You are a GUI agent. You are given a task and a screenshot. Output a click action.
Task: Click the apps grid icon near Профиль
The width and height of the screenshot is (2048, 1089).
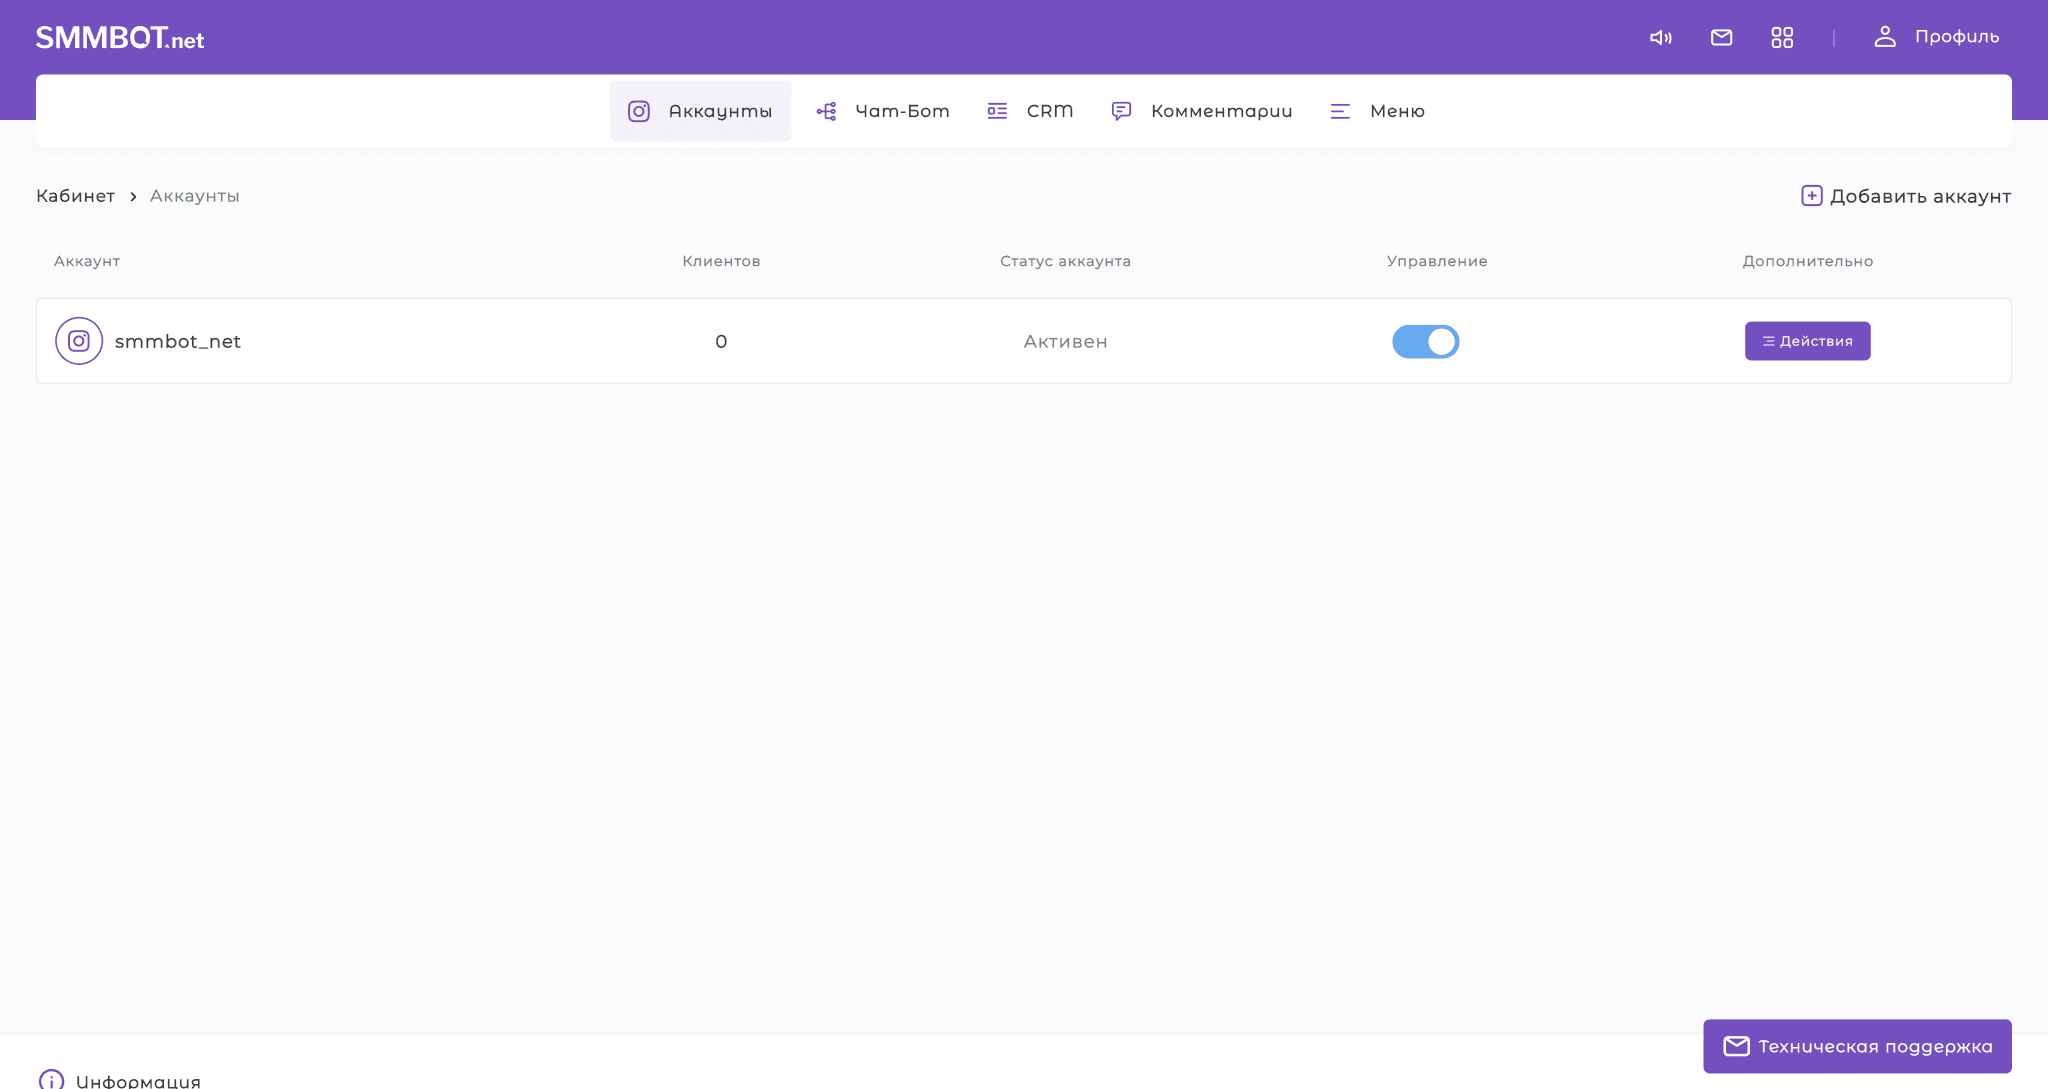(1782, 37)
